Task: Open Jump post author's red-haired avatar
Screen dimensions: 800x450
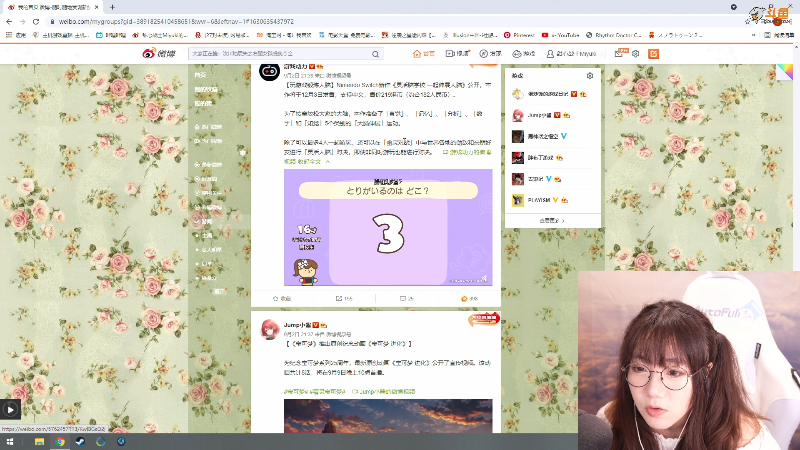Action: coord(269,330)
